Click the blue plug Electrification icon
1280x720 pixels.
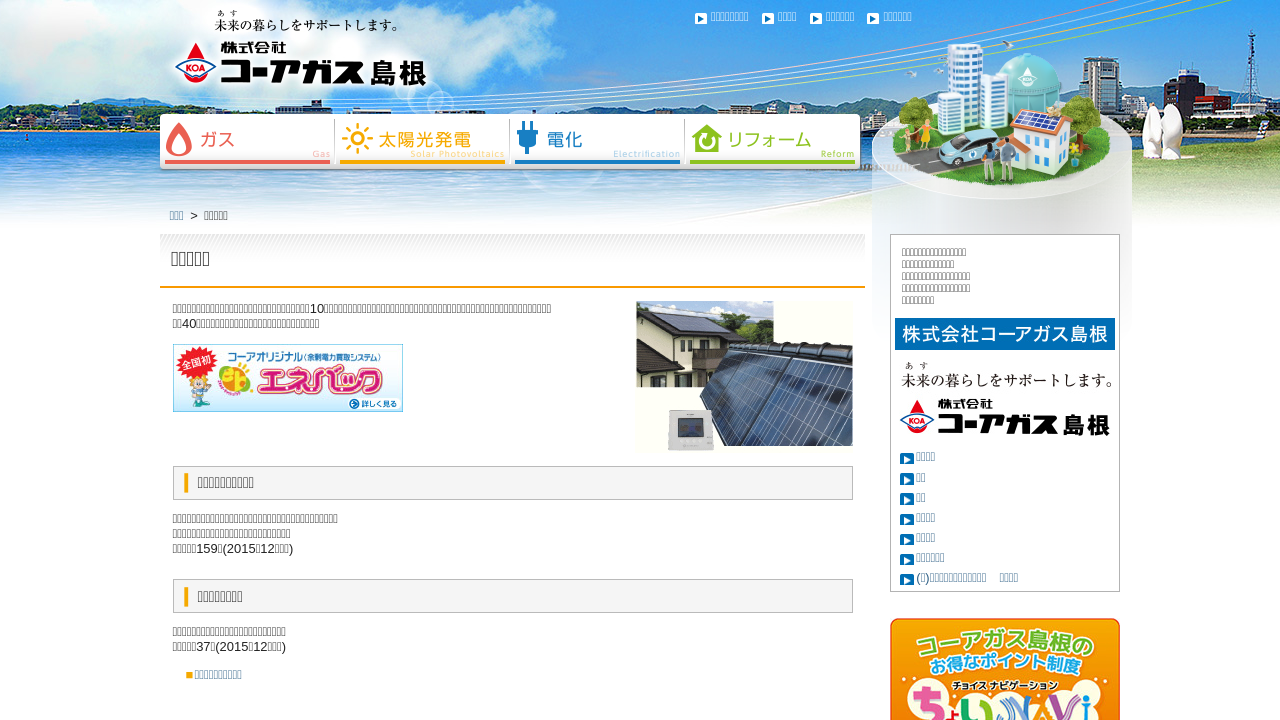(x=527, y=138)
